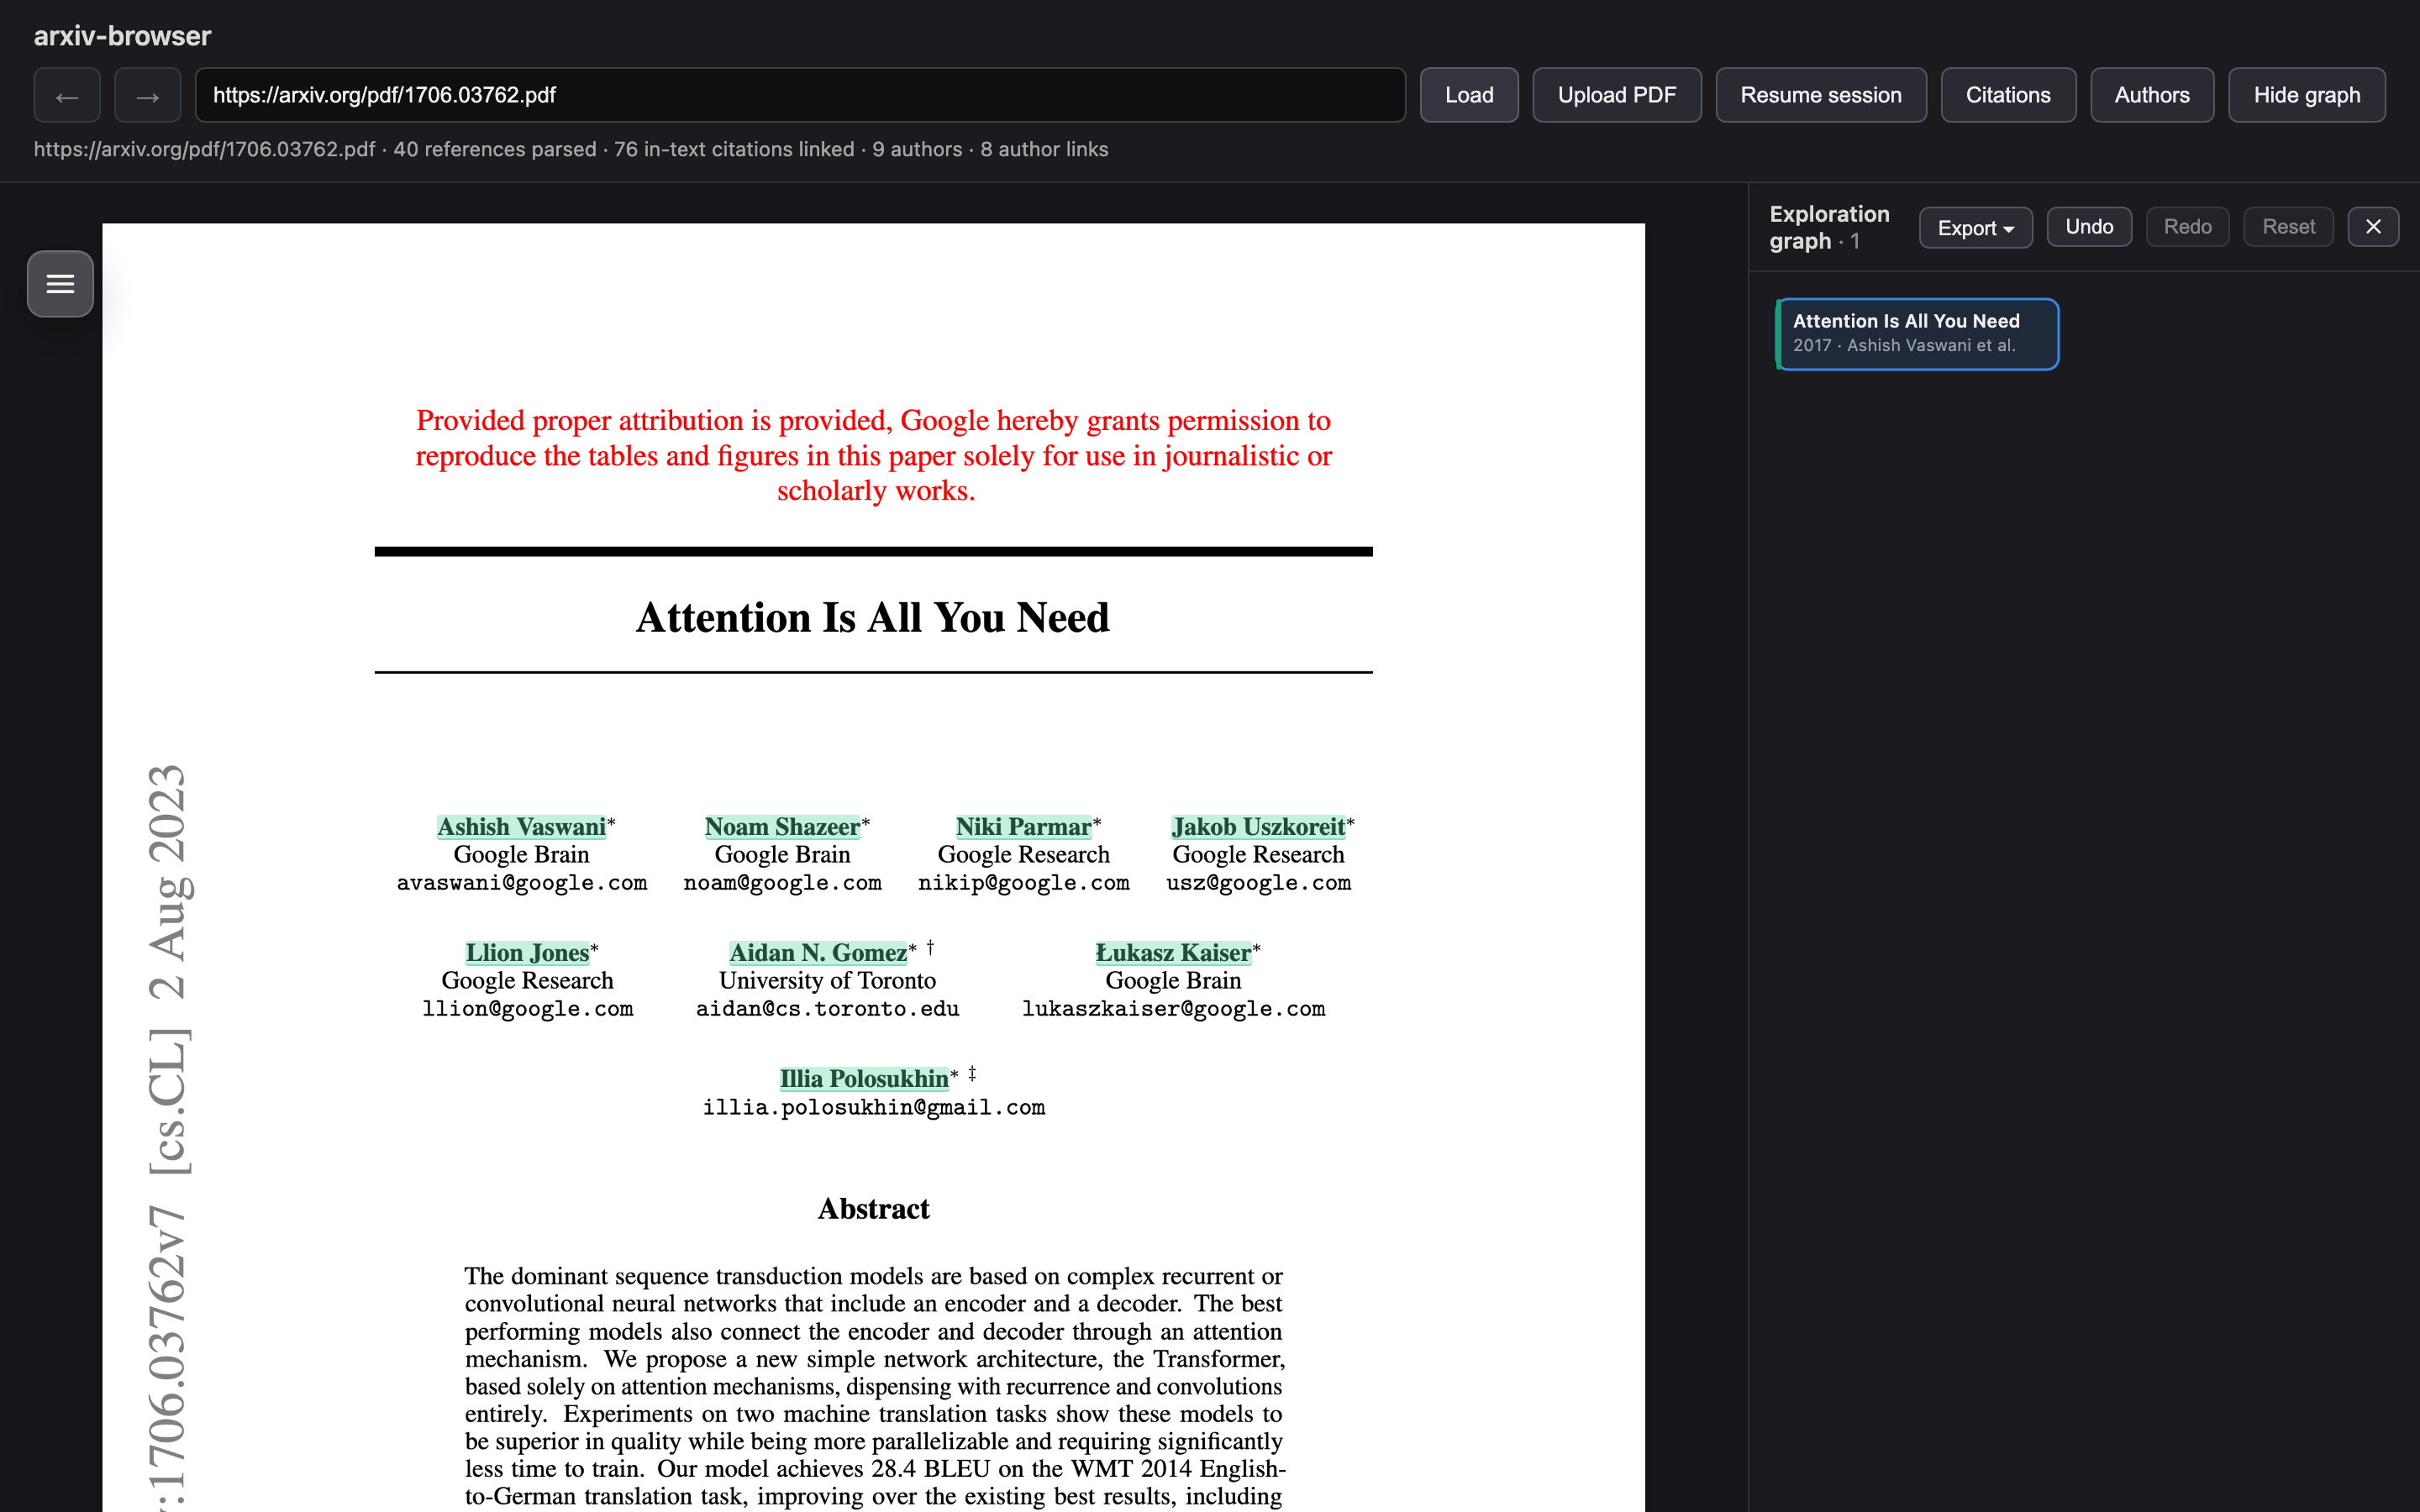Viewport: 2420px width, 1512px height.
Task: Open the hamburger menu over the PDF
Action: (x=60, y=284)
